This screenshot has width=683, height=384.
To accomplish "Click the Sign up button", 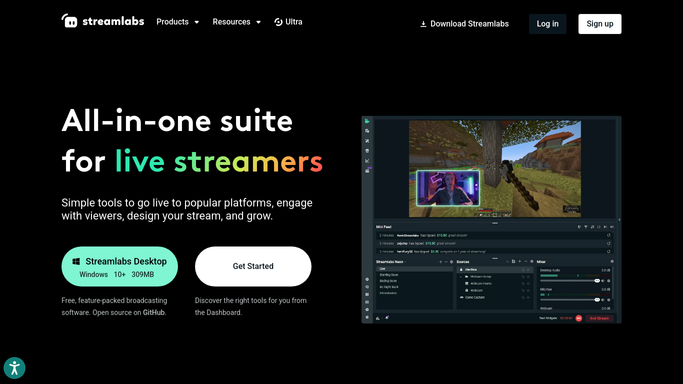I will point(600,24).
